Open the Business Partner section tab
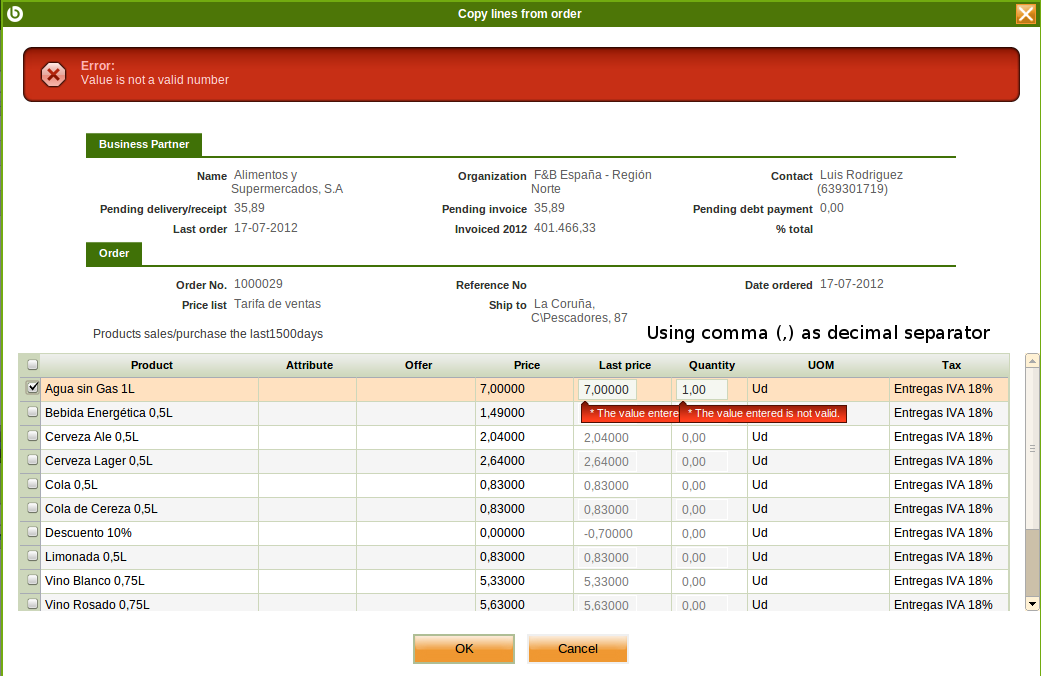The height and width of the screenshot is (676, 1041). coord(144,145)
